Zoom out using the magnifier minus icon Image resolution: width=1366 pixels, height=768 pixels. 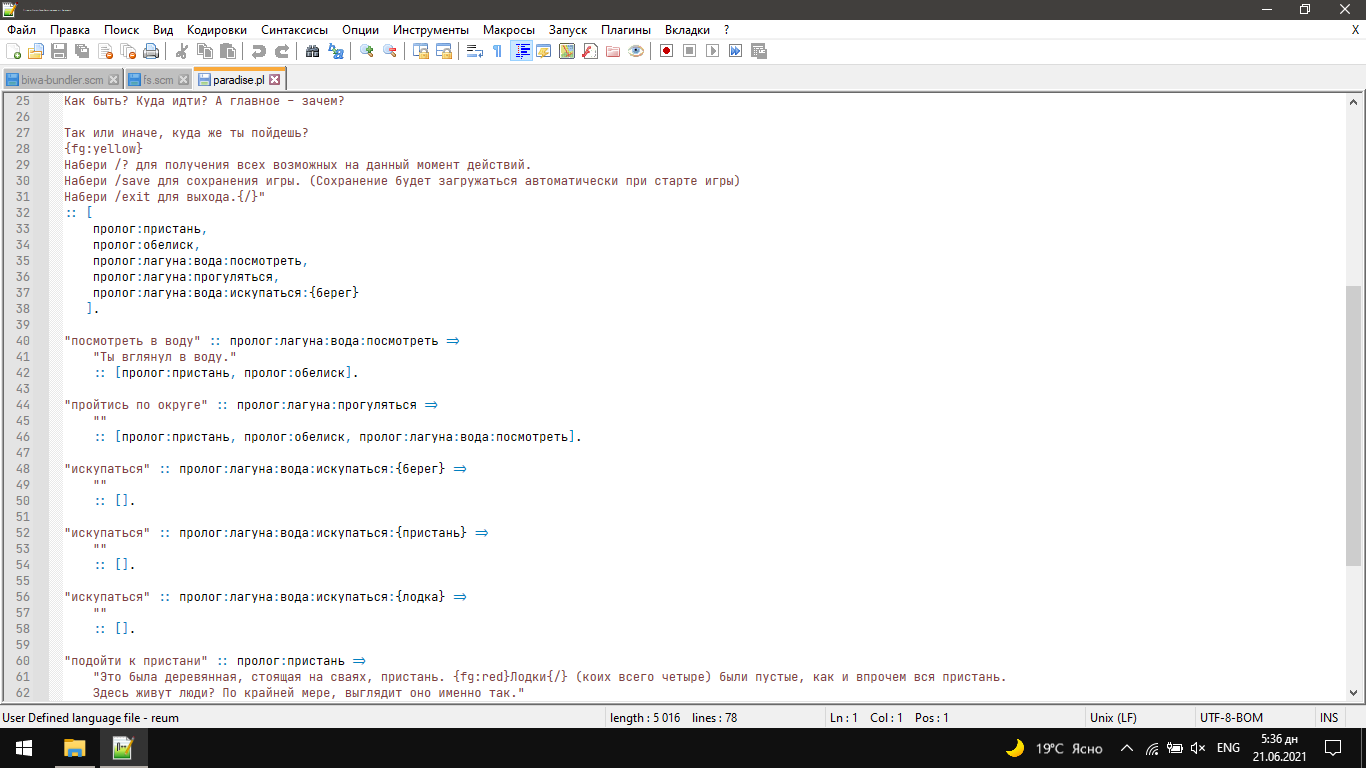tap(390, 51)
